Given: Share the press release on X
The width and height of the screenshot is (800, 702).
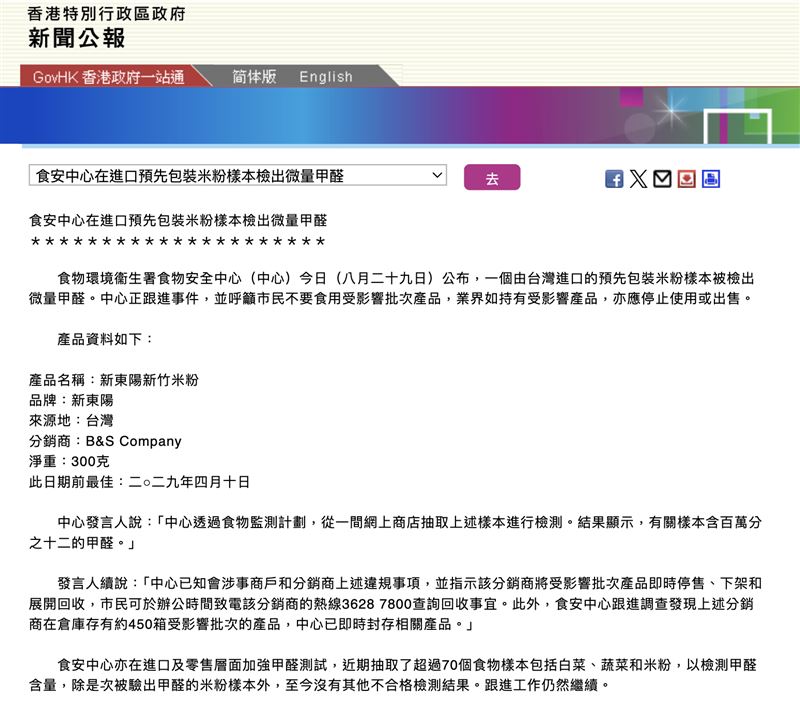Looking at the screenshot, I should [638, 179].
